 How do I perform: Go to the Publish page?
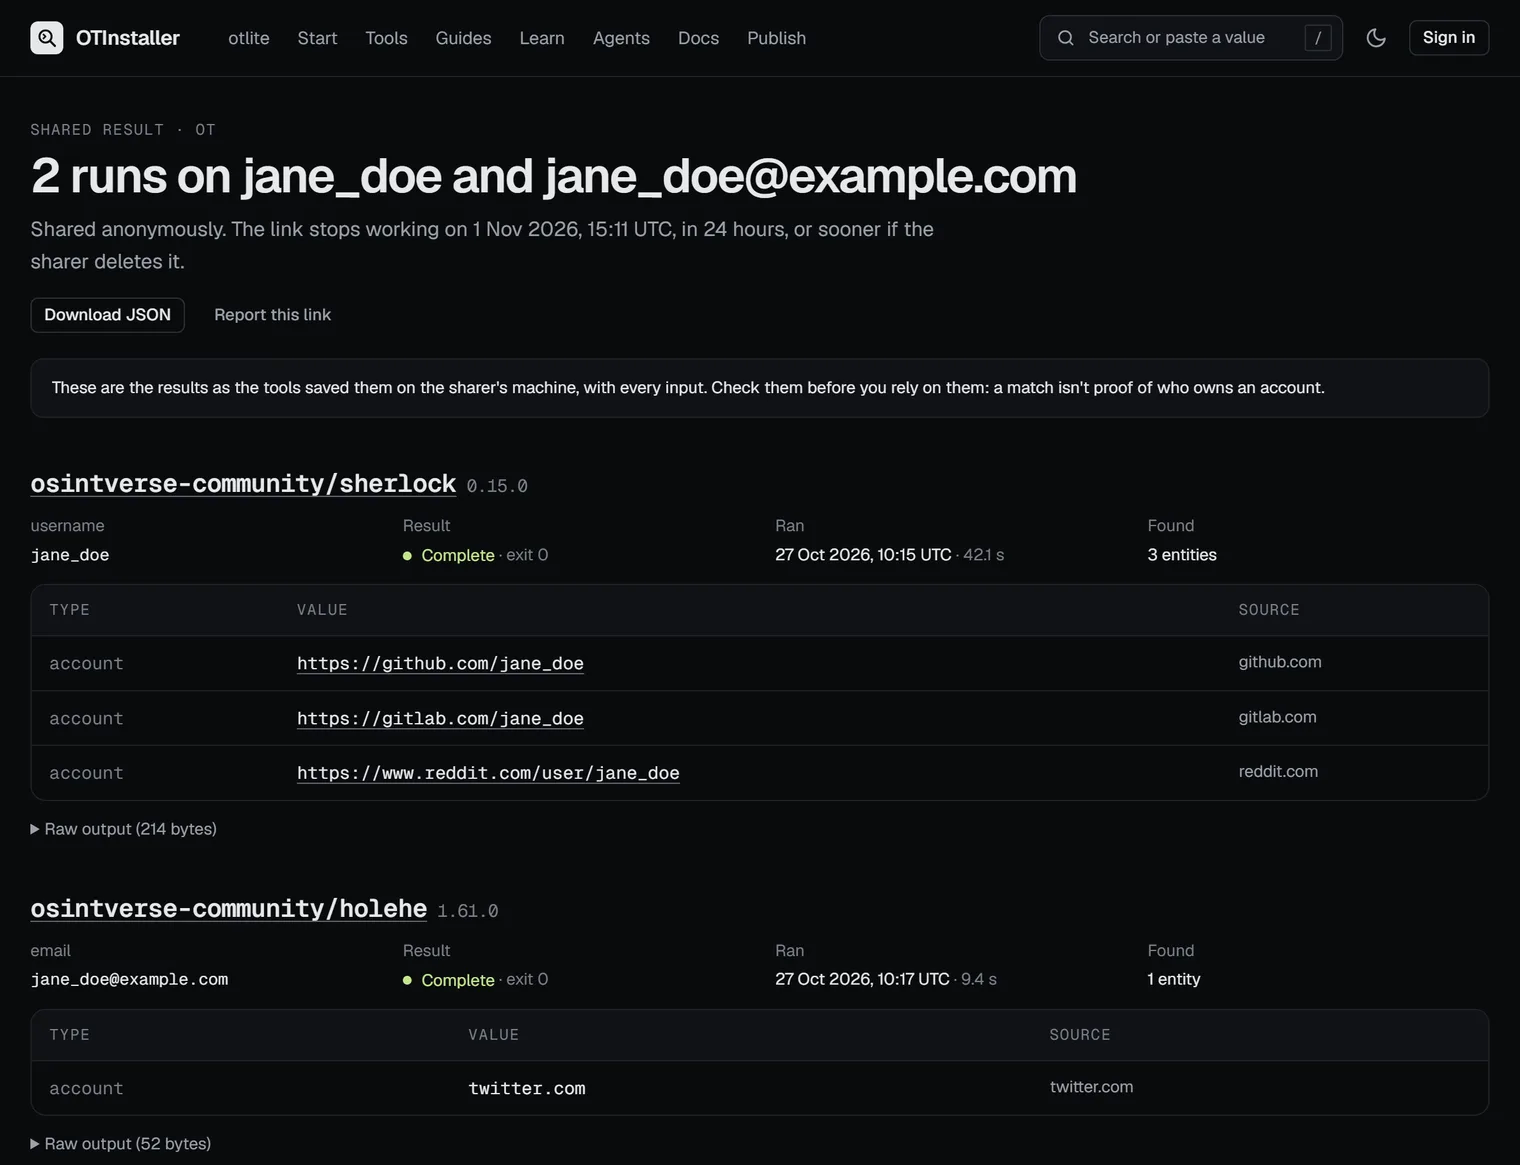coord(776,38)
